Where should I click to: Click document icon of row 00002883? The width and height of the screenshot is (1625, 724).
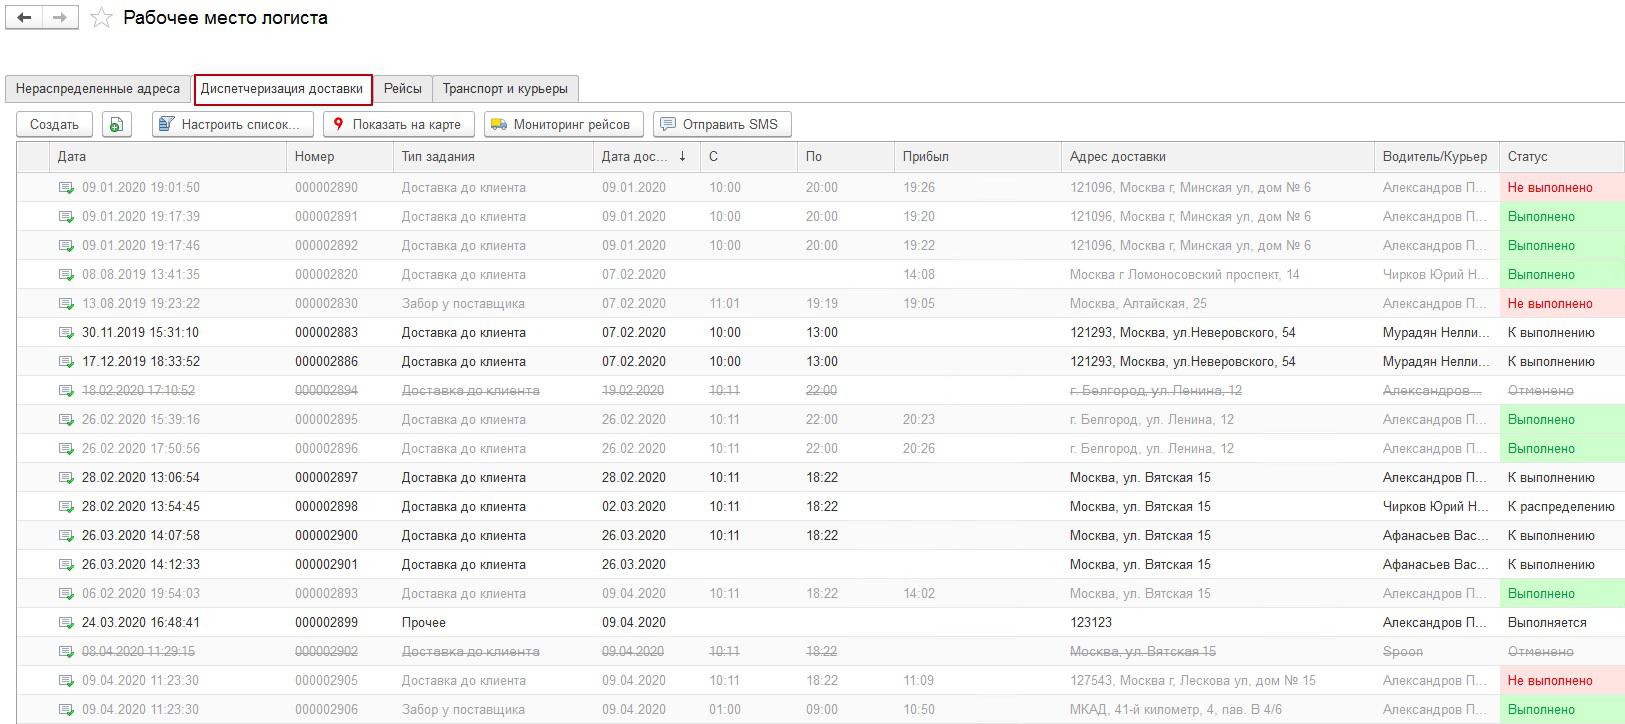(66, 333)
